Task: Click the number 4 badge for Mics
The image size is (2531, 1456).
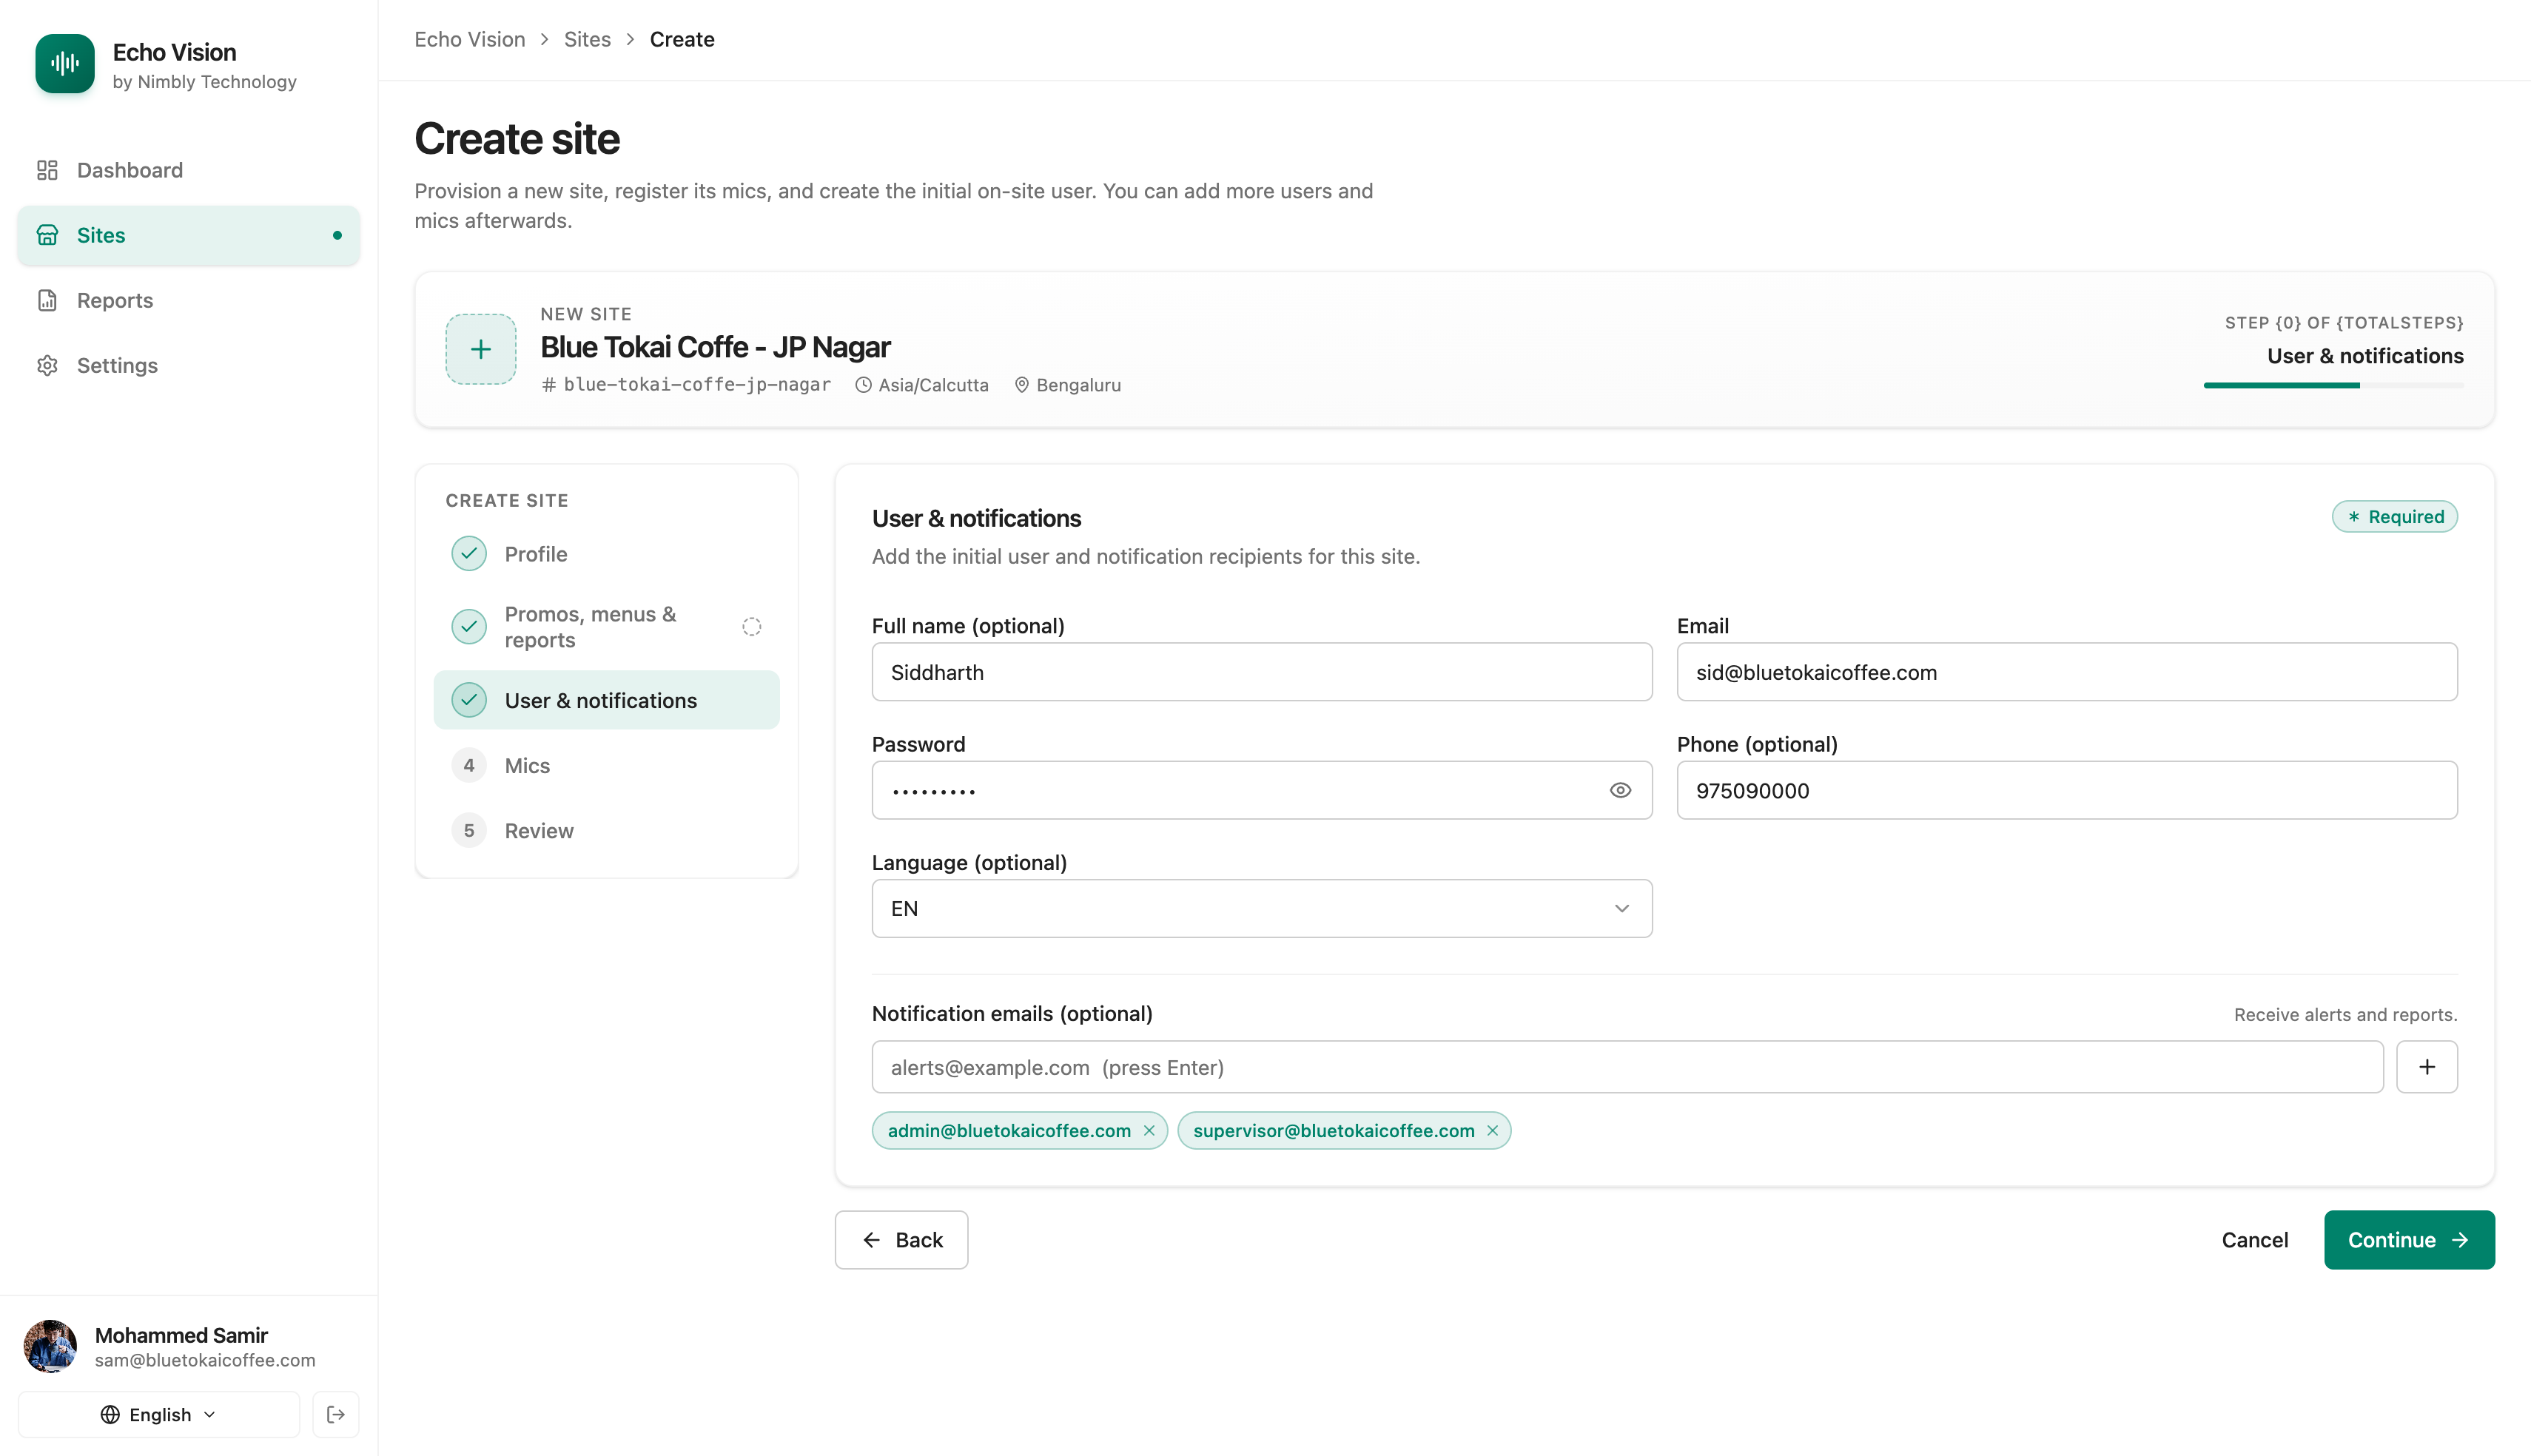Action: (x=469, y=765)
